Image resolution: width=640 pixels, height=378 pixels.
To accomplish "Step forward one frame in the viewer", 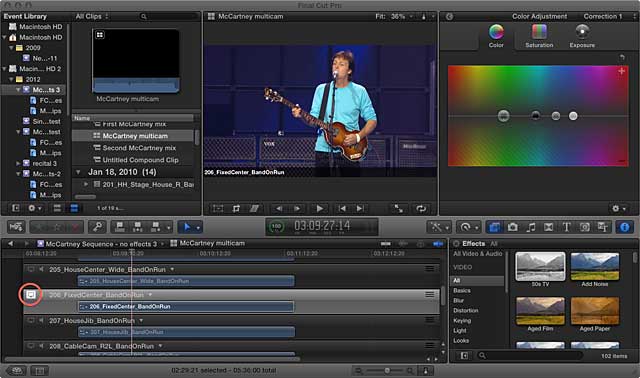I will pyautogui.click(x=297, y=209).
